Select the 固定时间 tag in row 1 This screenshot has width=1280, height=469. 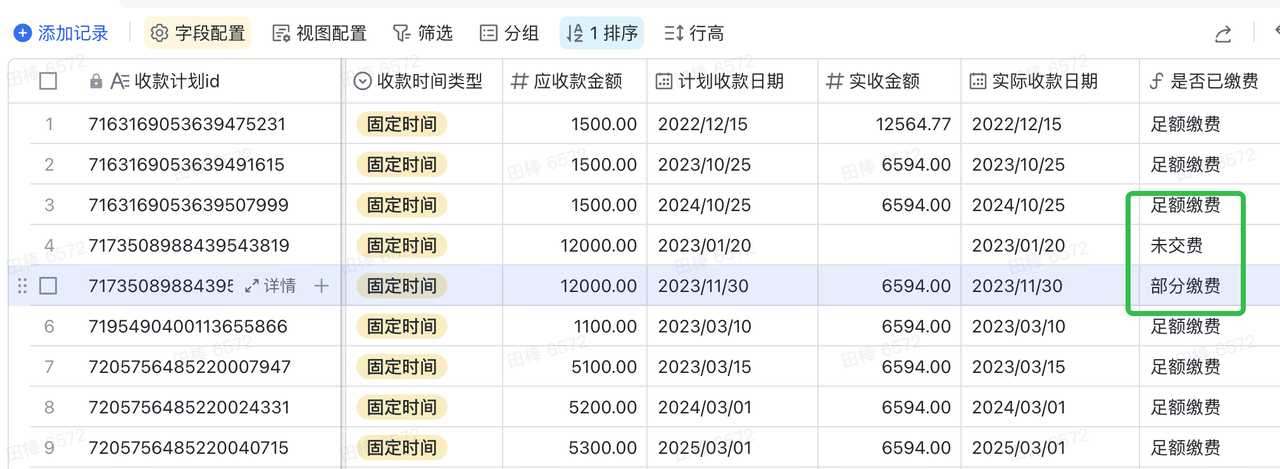pos(402,125)
